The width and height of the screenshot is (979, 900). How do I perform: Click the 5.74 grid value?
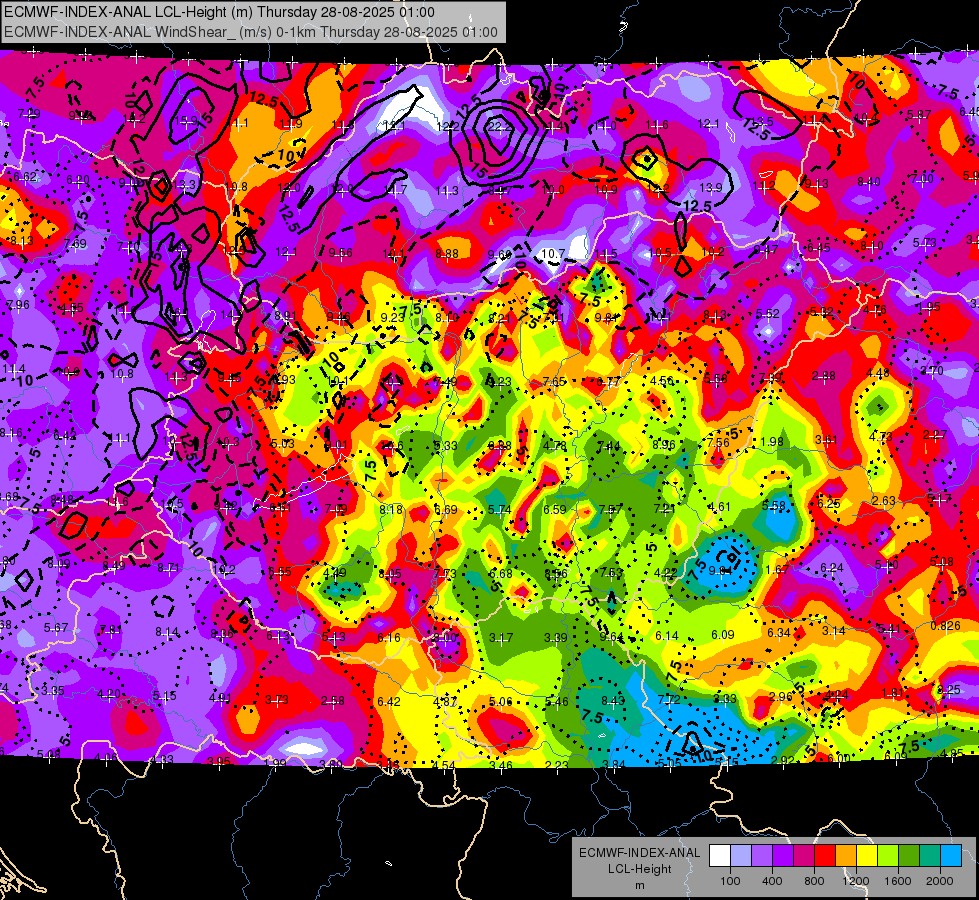pos(499,510)
